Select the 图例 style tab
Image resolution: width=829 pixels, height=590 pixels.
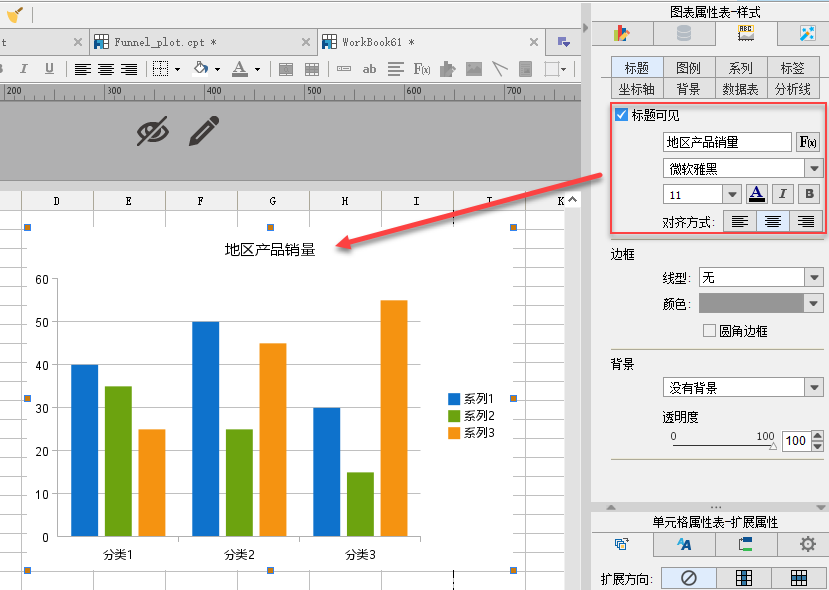pos(688,68)
